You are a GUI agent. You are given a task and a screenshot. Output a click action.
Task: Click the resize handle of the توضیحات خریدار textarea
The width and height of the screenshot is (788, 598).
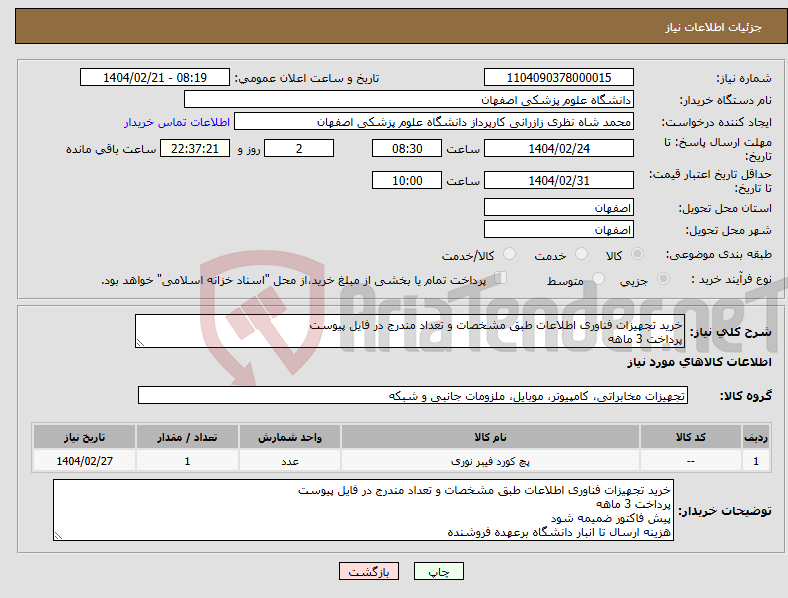[x=58, y=536]
